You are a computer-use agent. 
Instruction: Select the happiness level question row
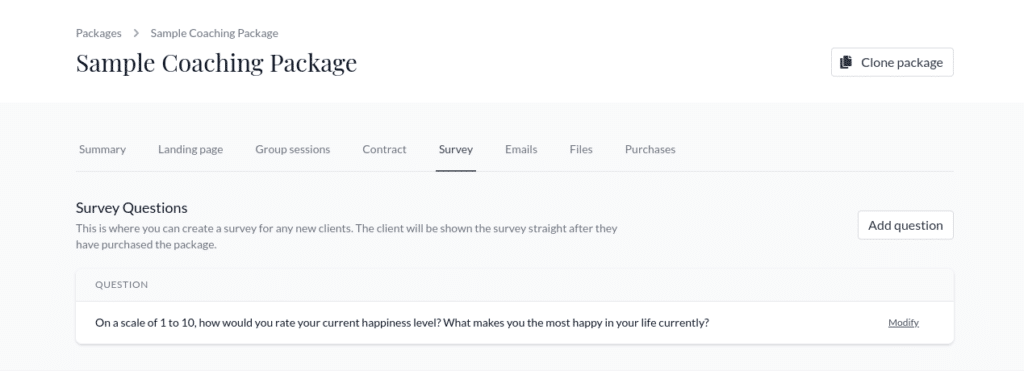tap(515, 323)
